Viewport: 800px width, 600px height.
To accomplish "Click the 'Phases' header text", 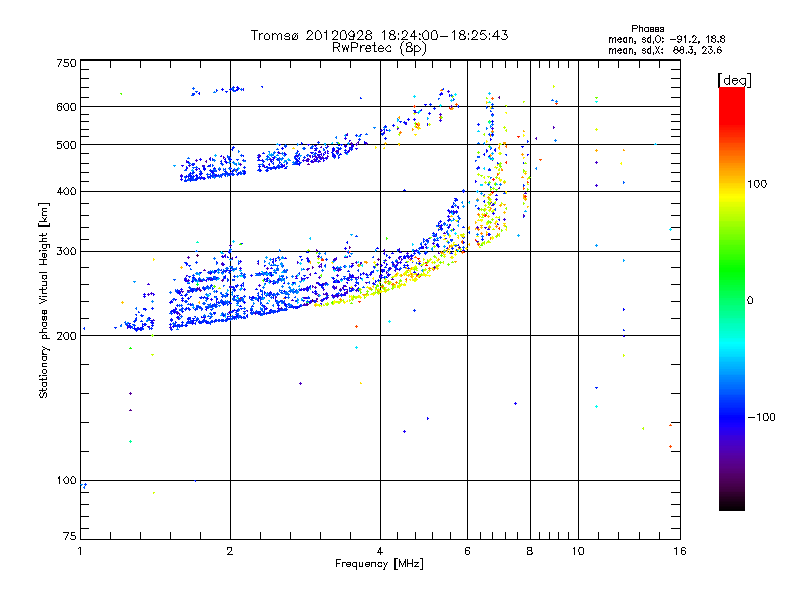I will [x=647, y=29].
